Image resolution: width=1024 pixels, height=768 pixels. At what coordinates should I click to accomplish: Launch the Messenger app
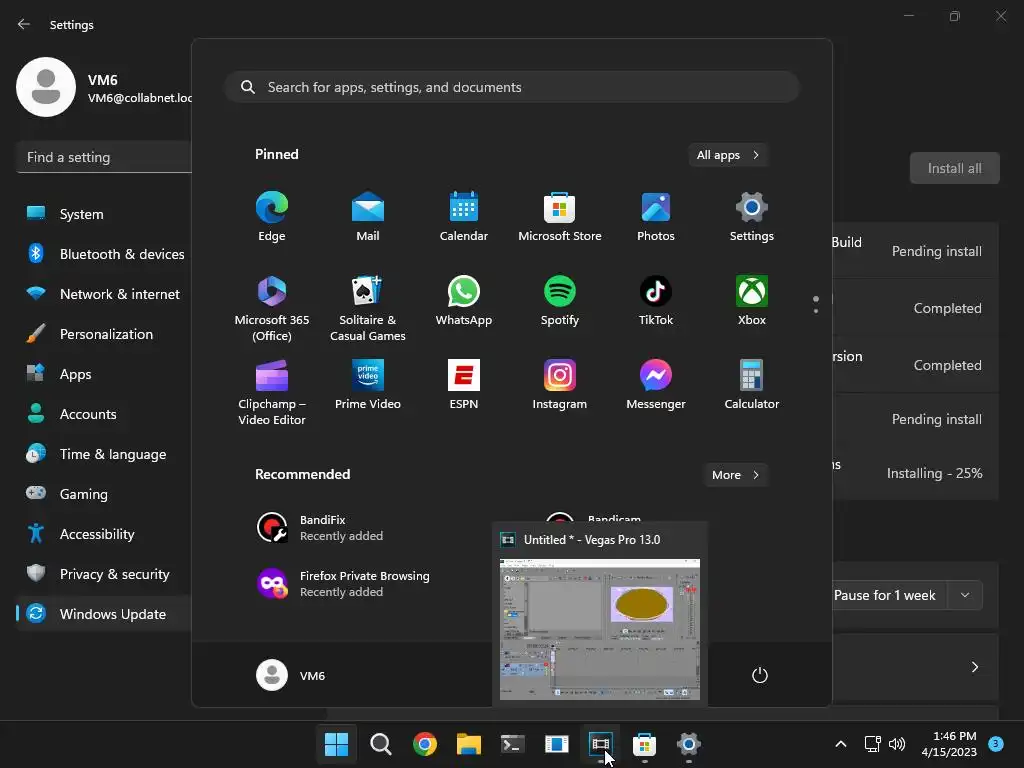[656, 385]
